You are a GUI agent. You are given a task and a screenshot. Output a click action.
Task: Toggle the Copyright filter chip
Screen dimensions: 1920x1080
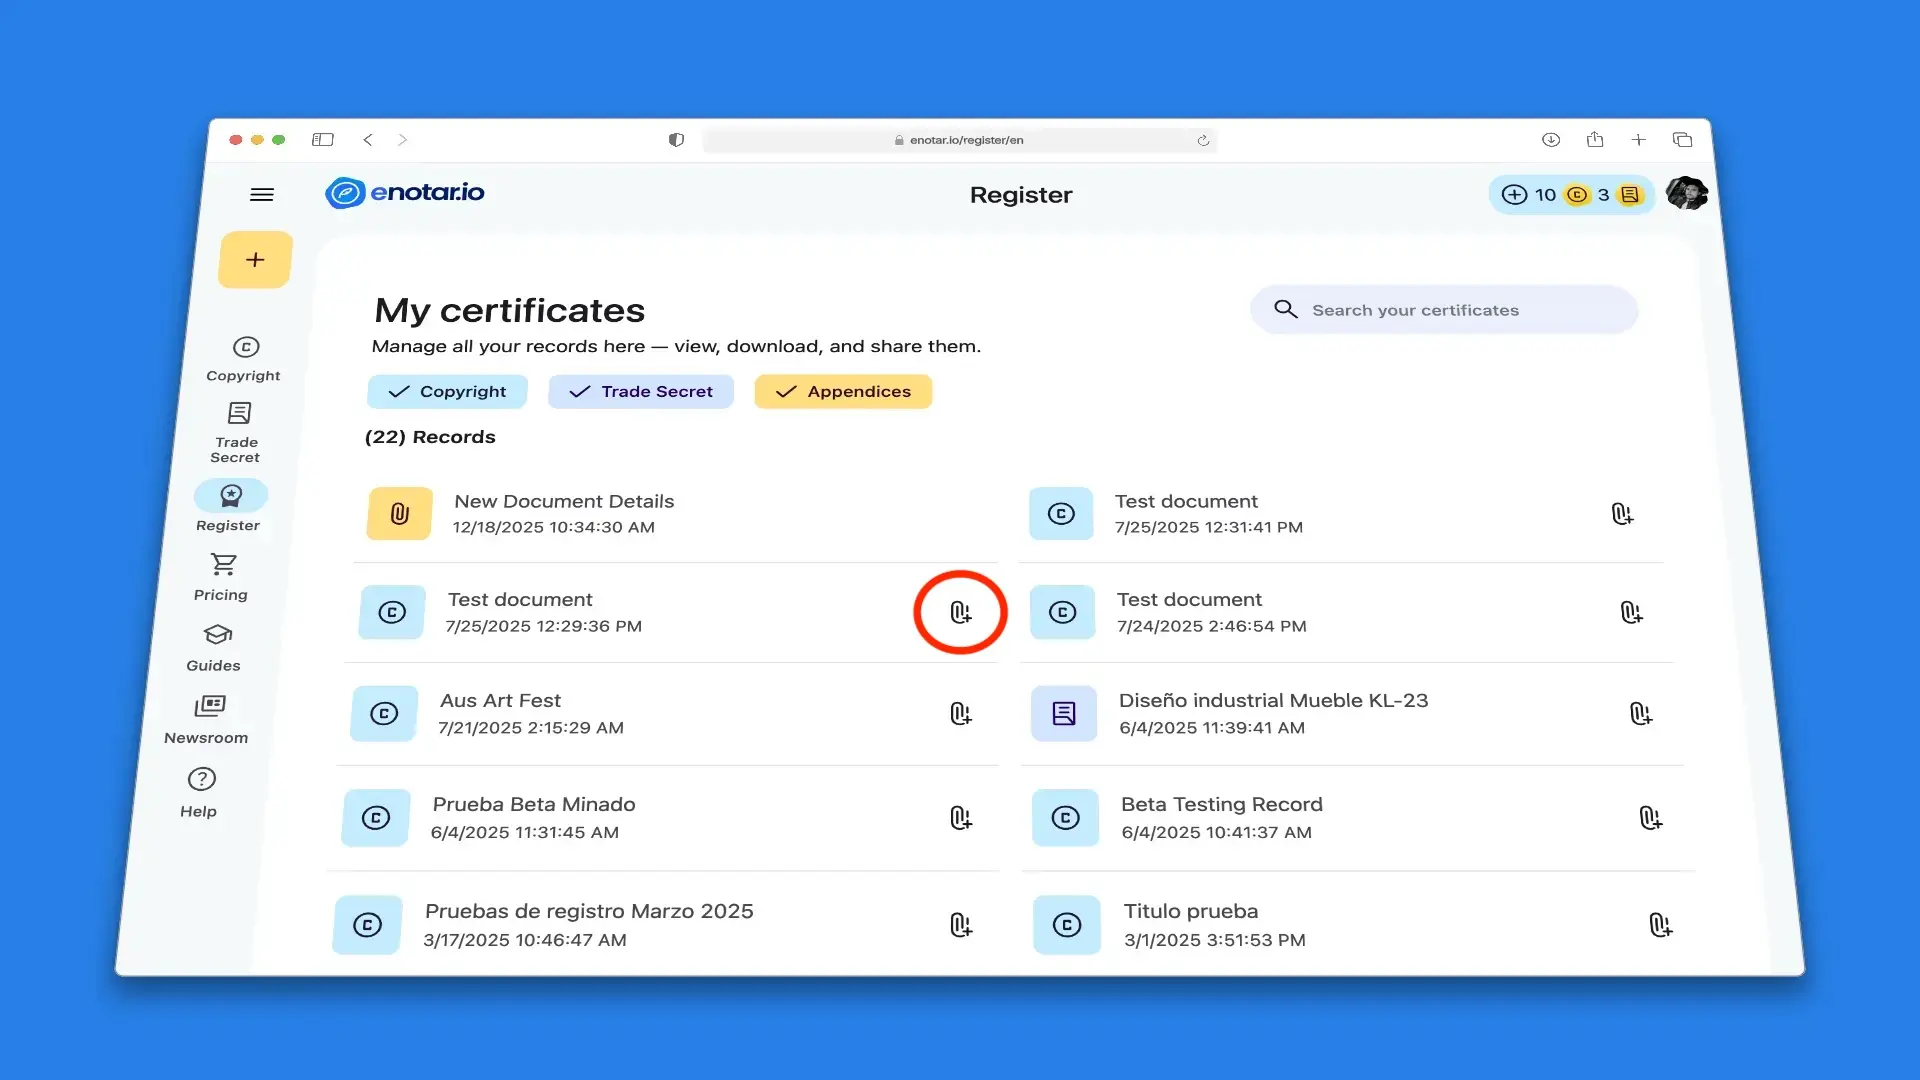pos(447,391)
